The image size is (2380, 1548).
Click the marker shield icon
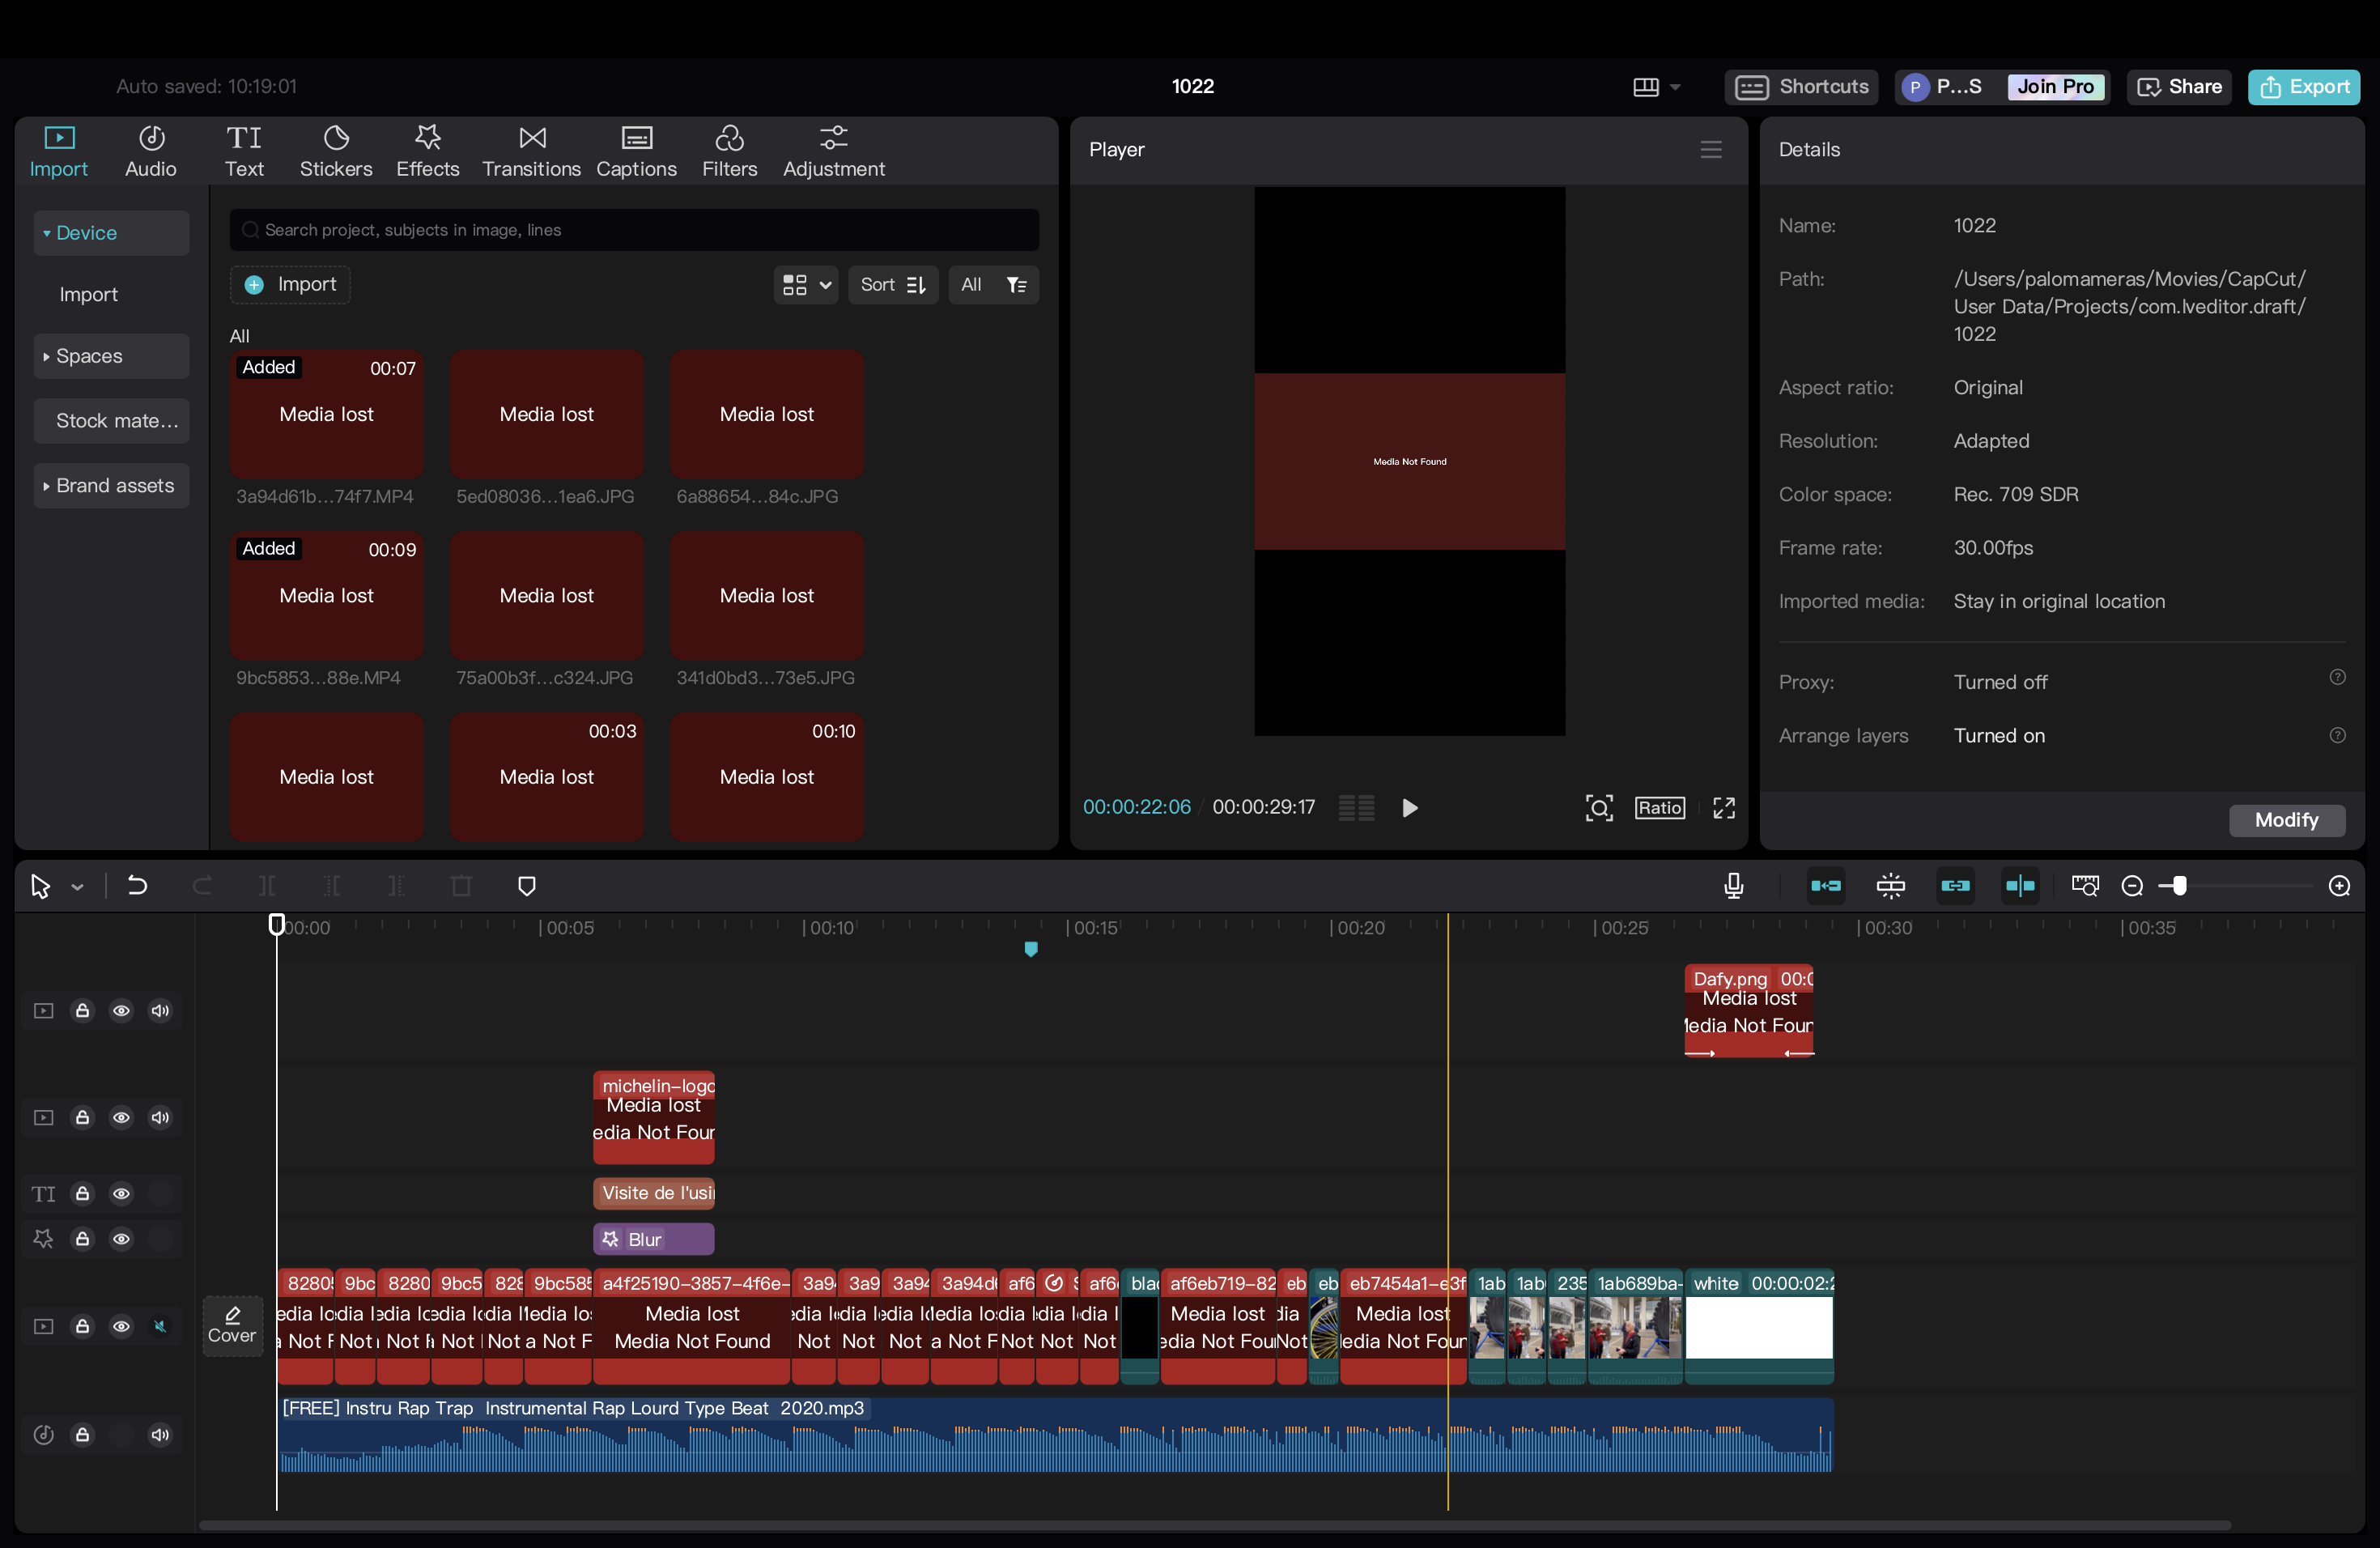[x=527, y=886]
